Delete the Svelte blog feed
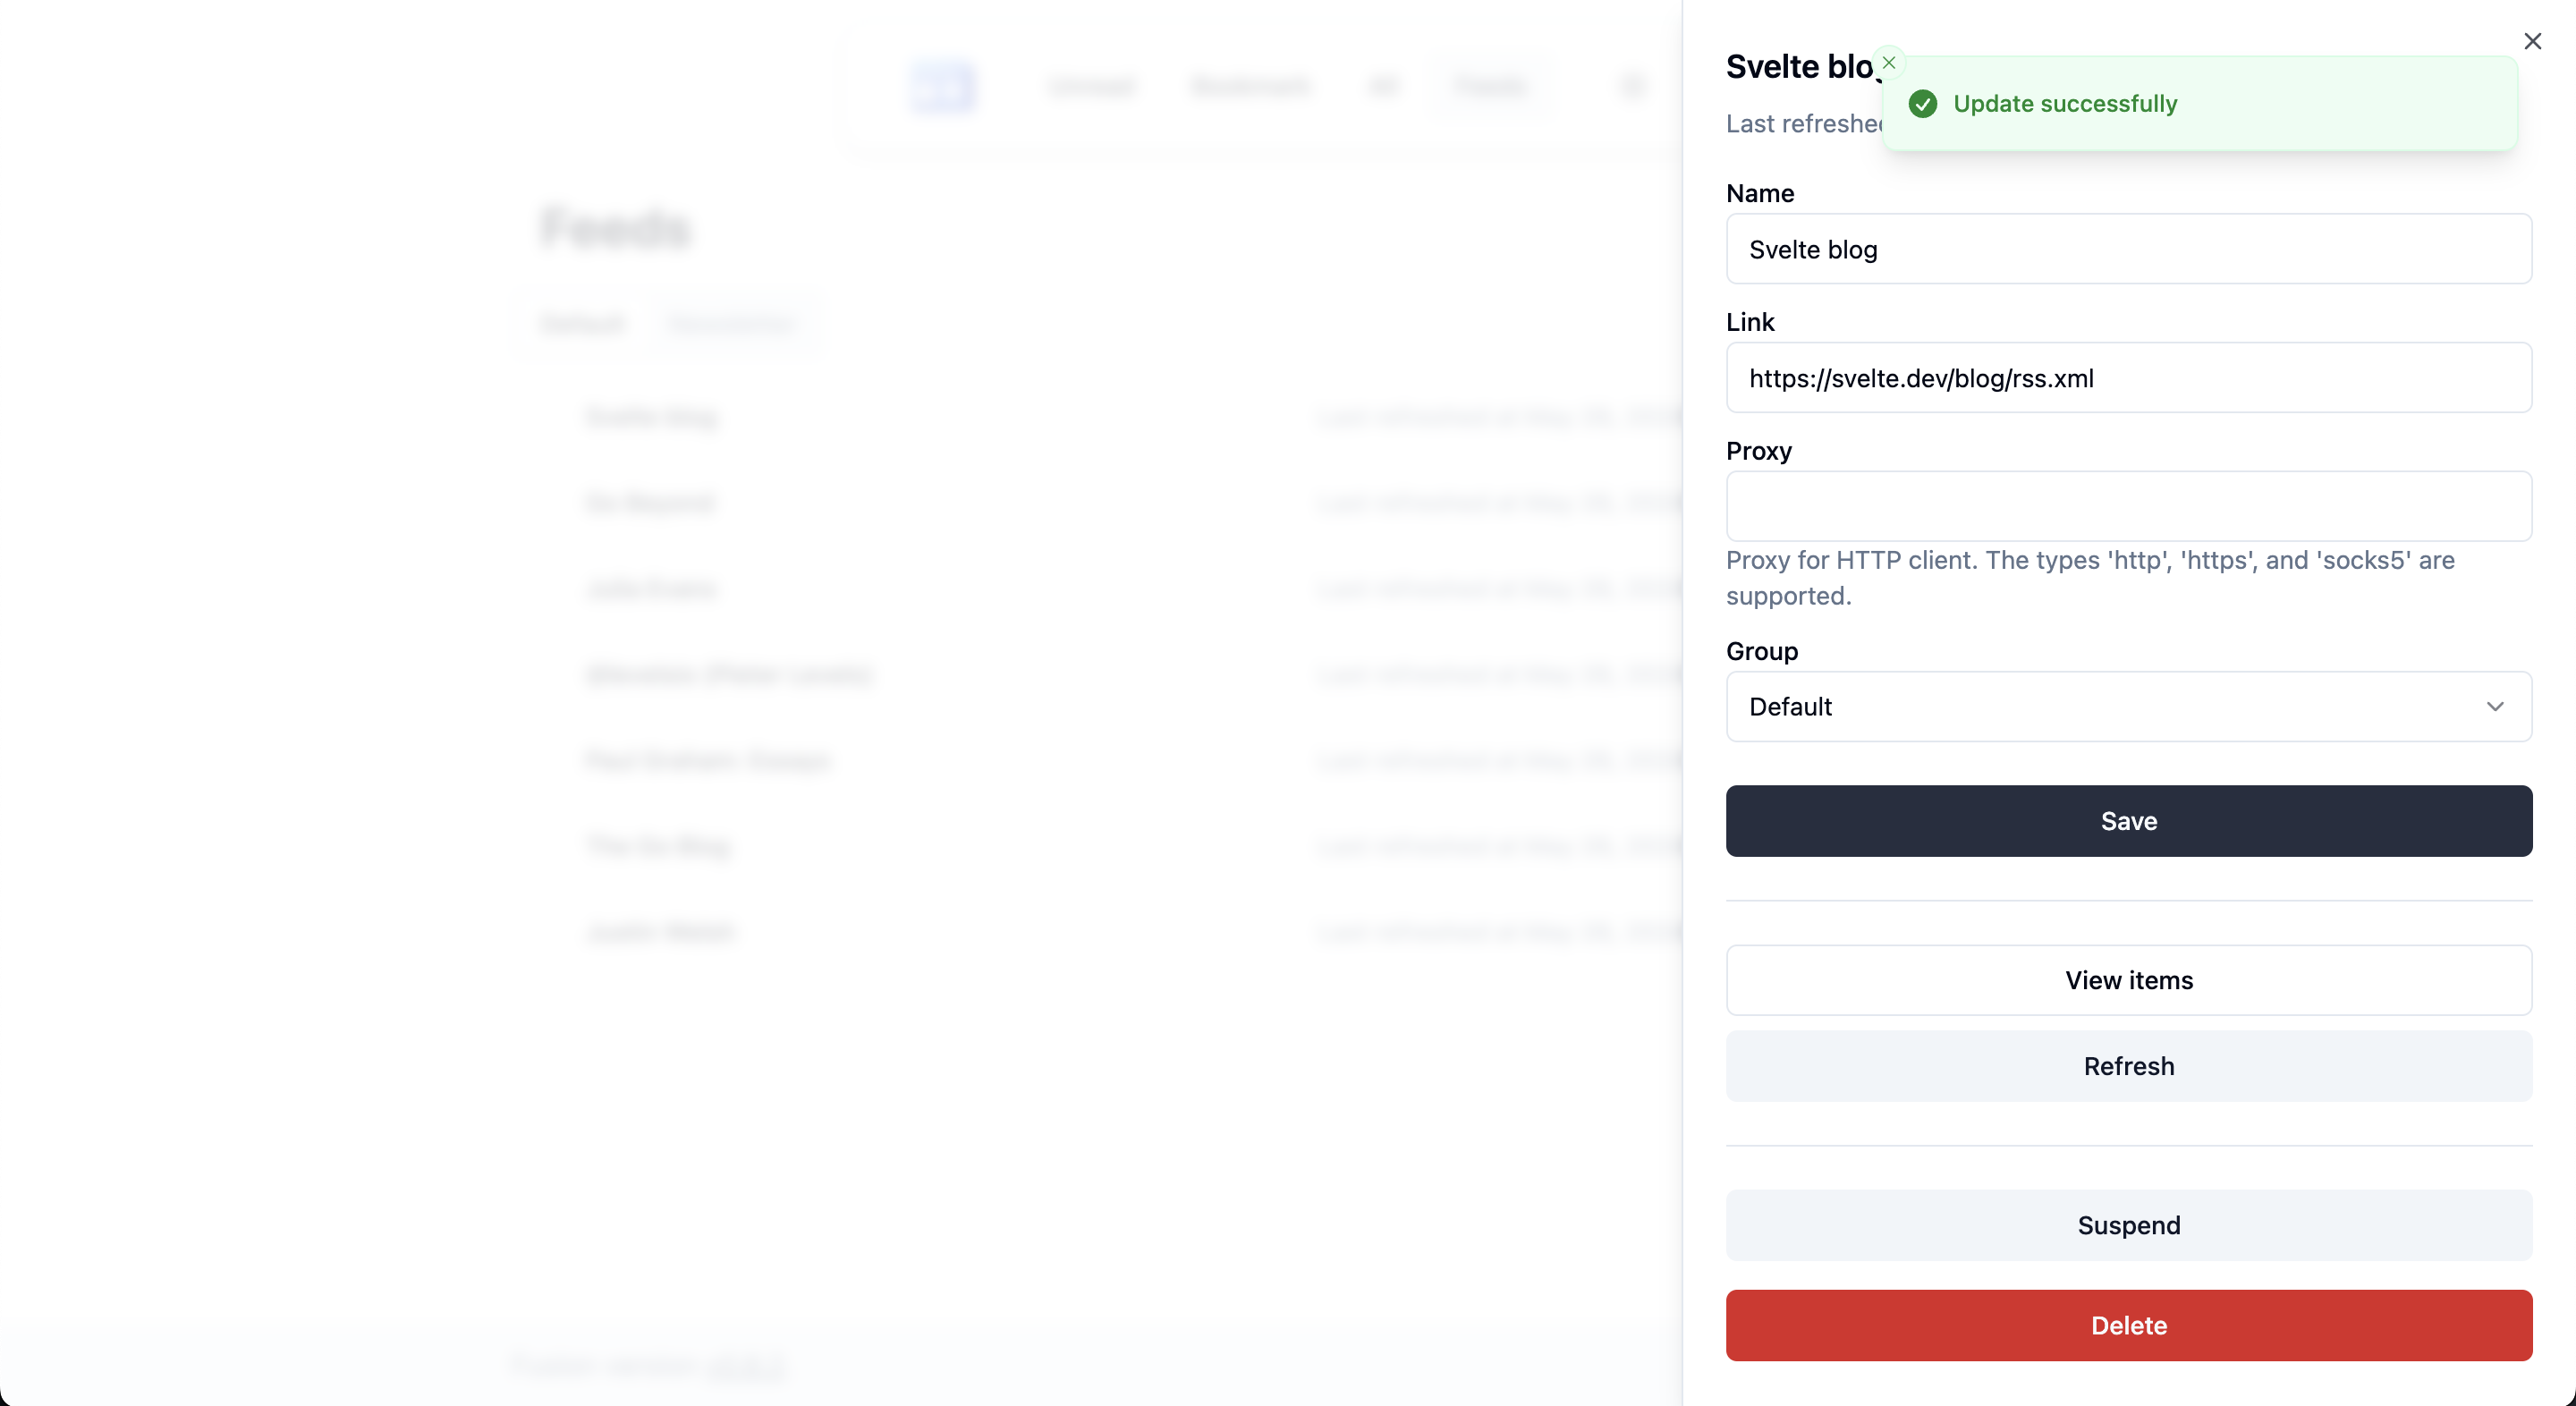Viewport: 2576px width, 1406px height. click(2128, 1325)
